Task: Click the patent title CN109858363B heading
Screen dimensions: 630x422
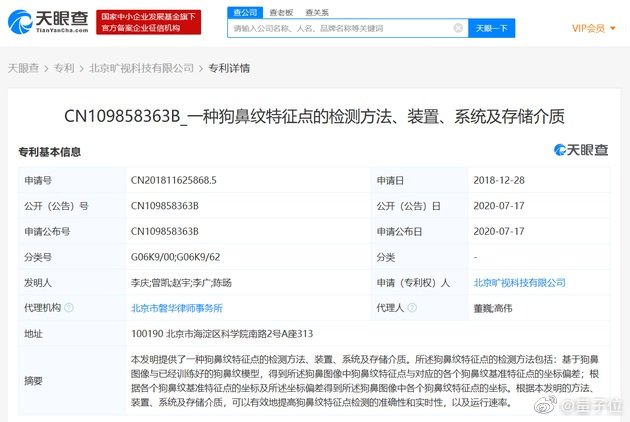Action: point(314,117)
